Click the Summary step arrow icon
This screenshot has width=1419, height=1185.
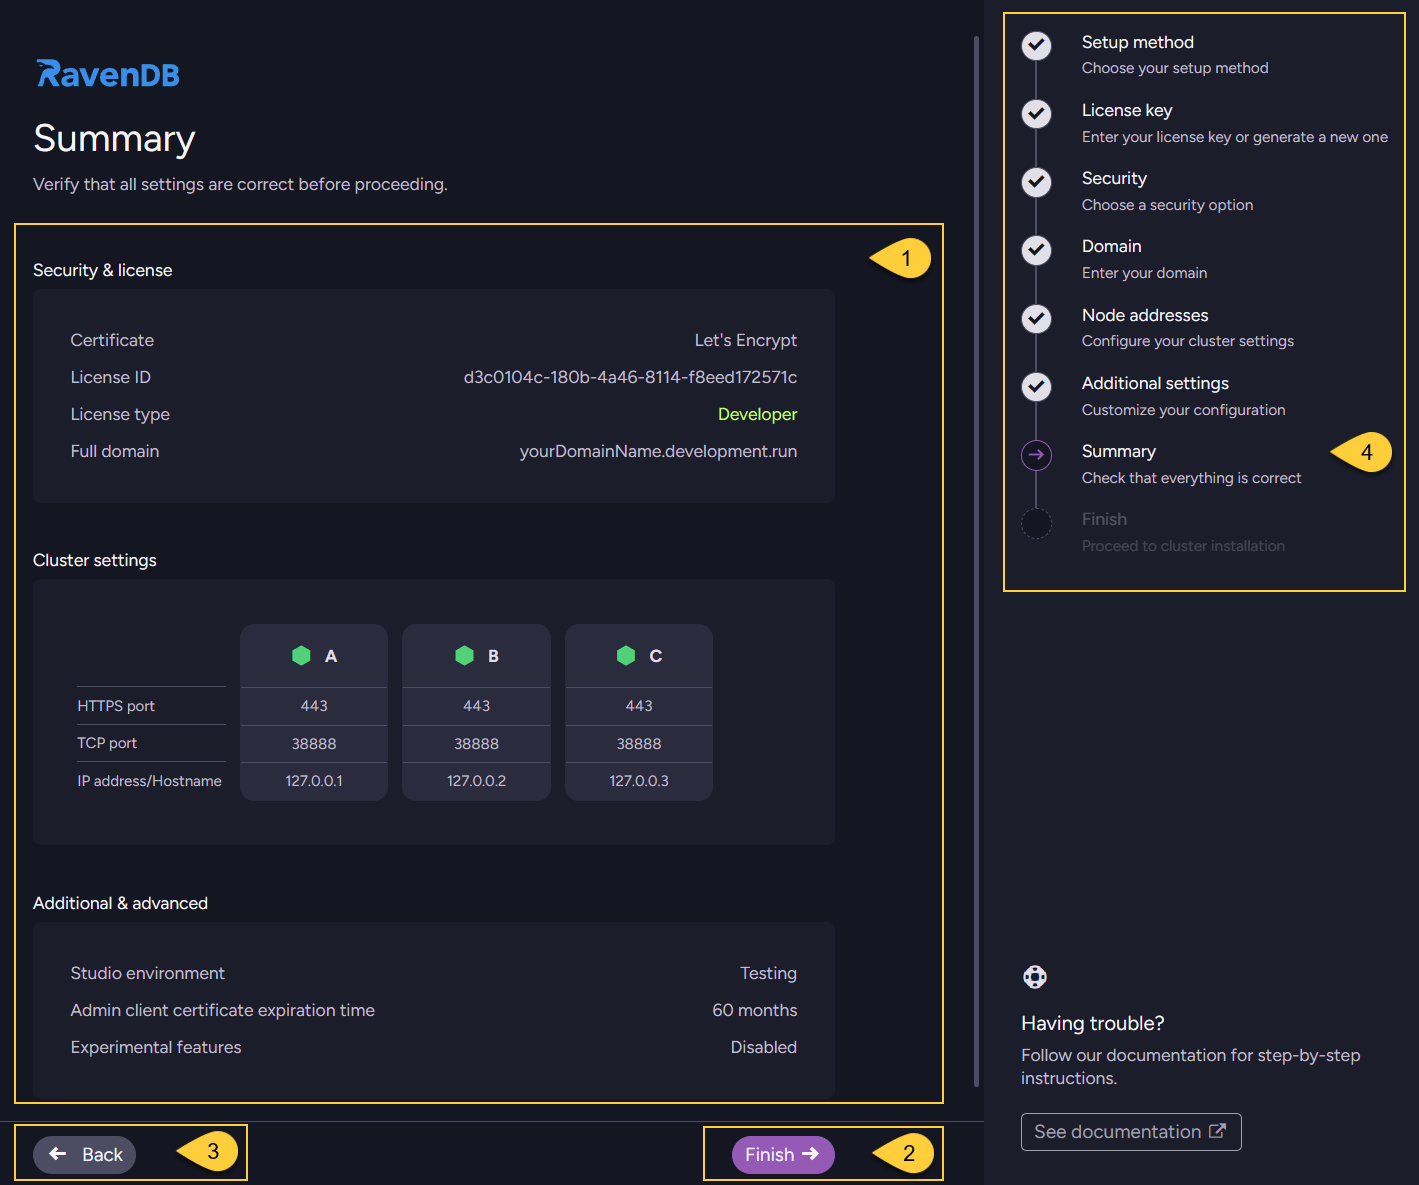pos(1036,455)
